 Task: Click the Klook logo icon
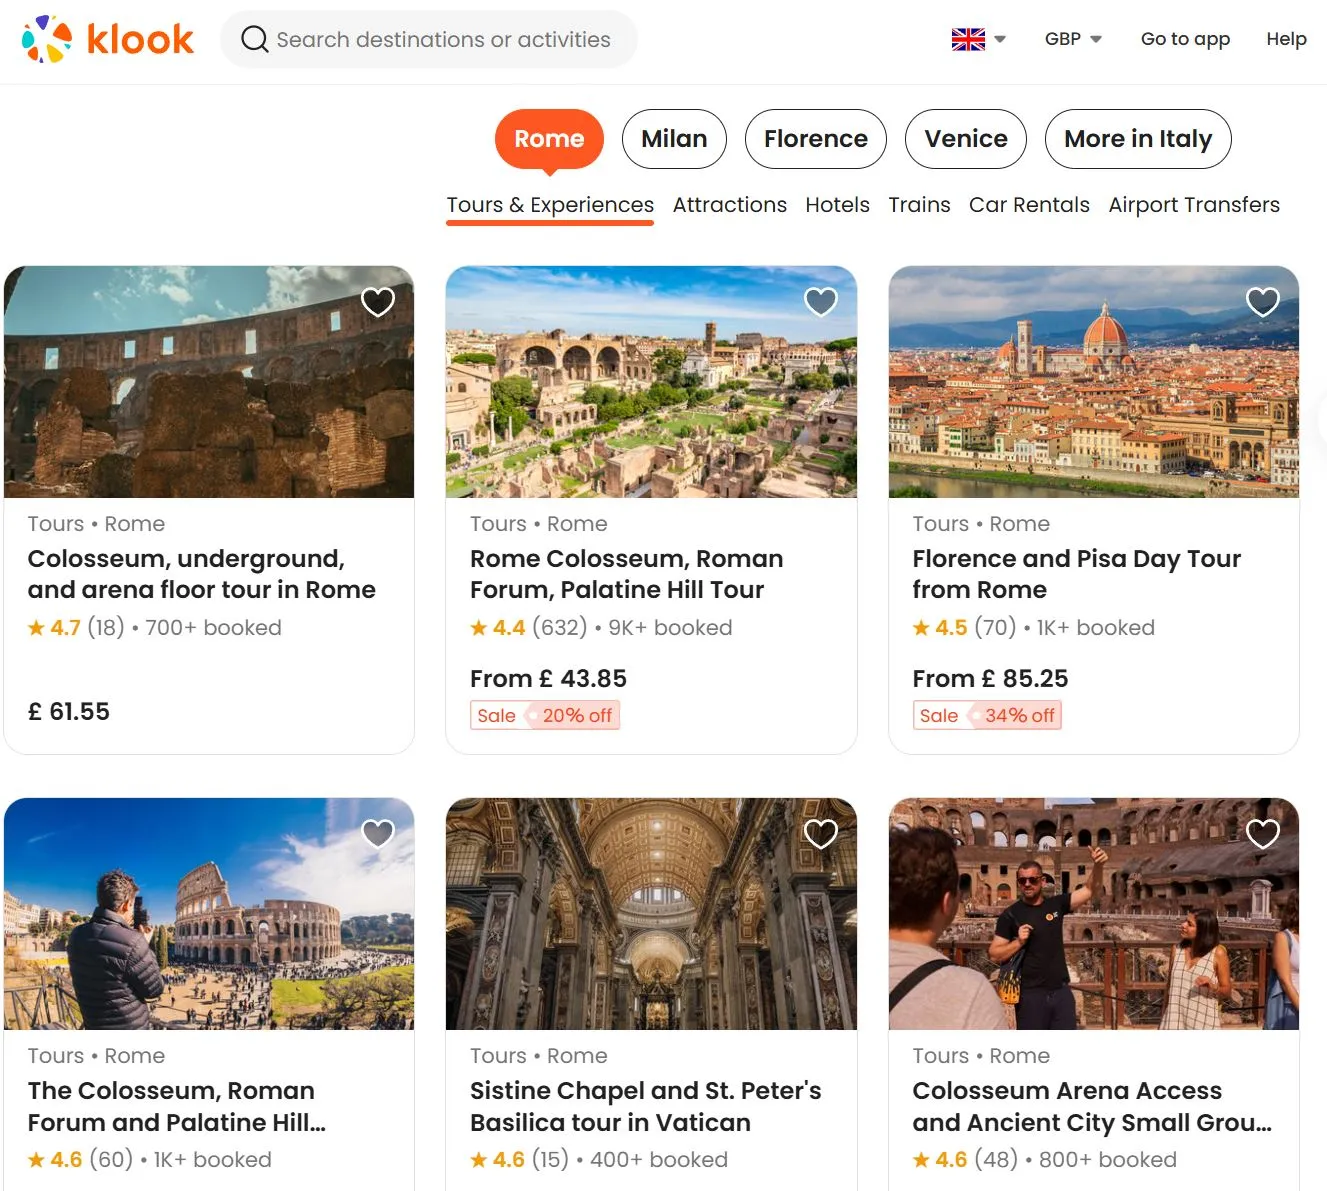tap(47, 39)
